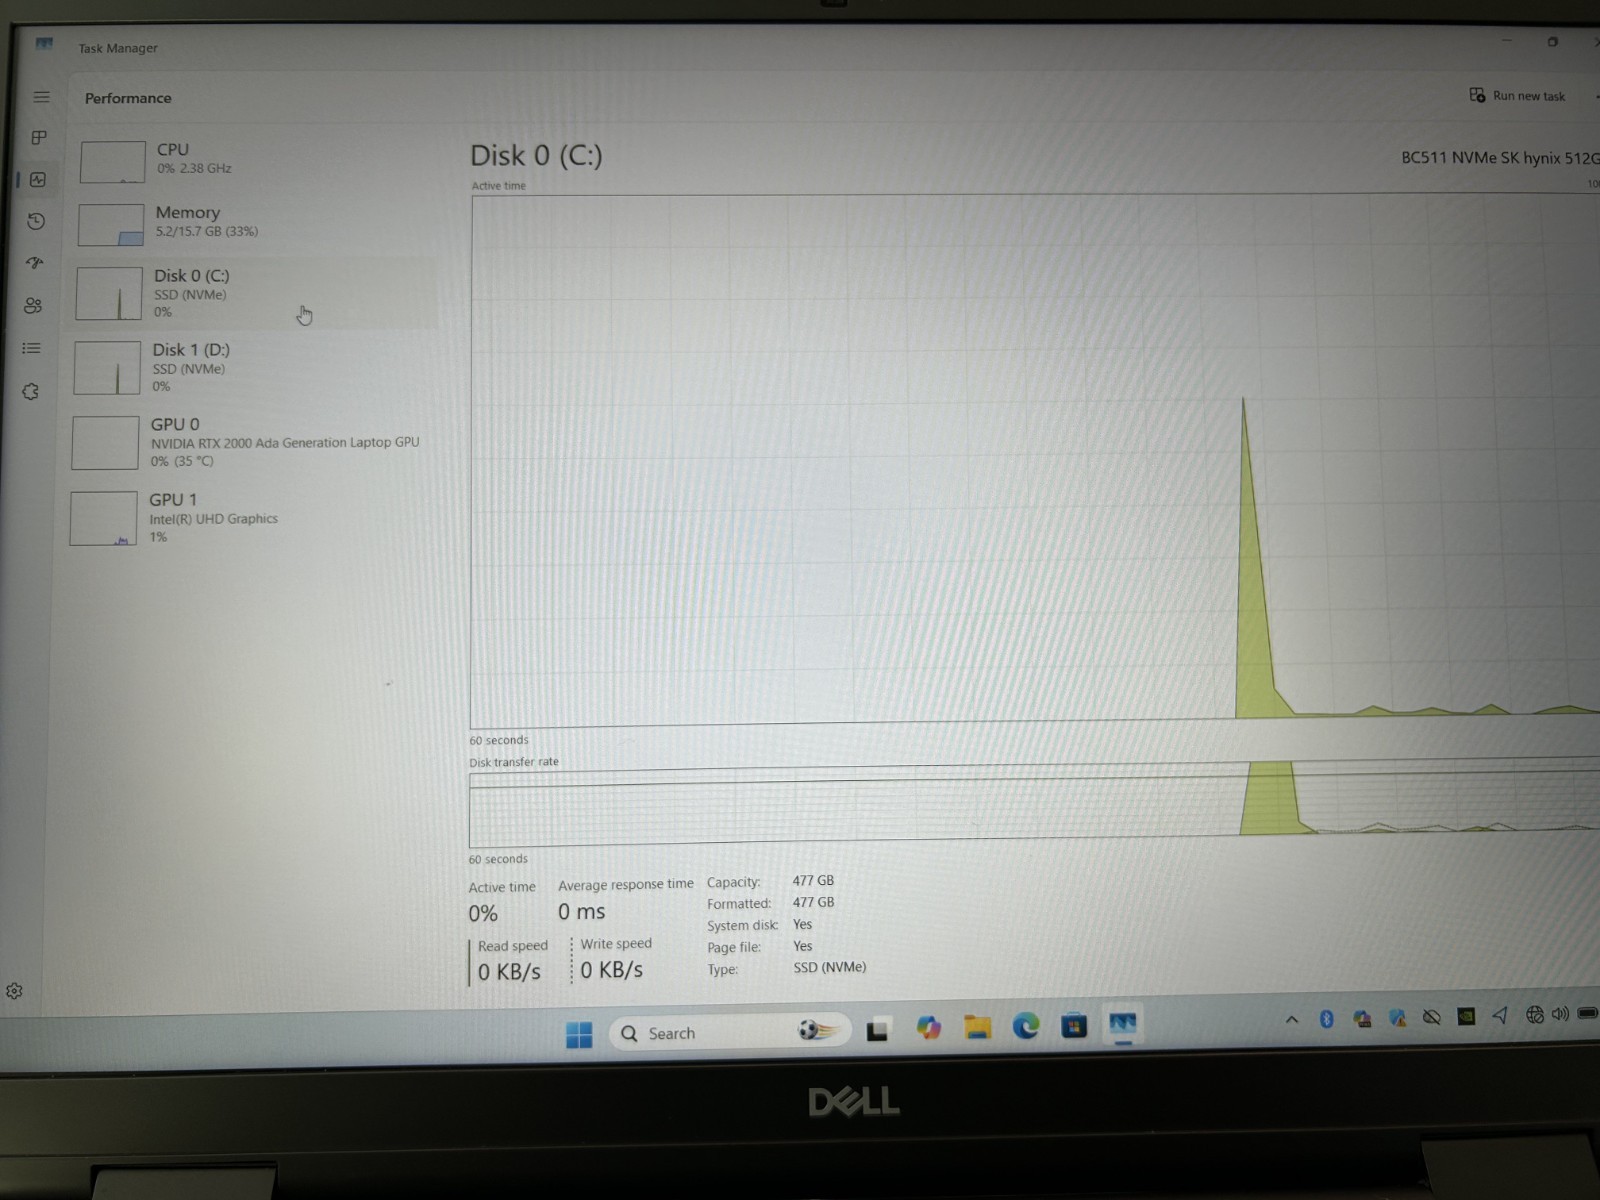
Task: Open the Services page icon
Action: coord(31,391)
